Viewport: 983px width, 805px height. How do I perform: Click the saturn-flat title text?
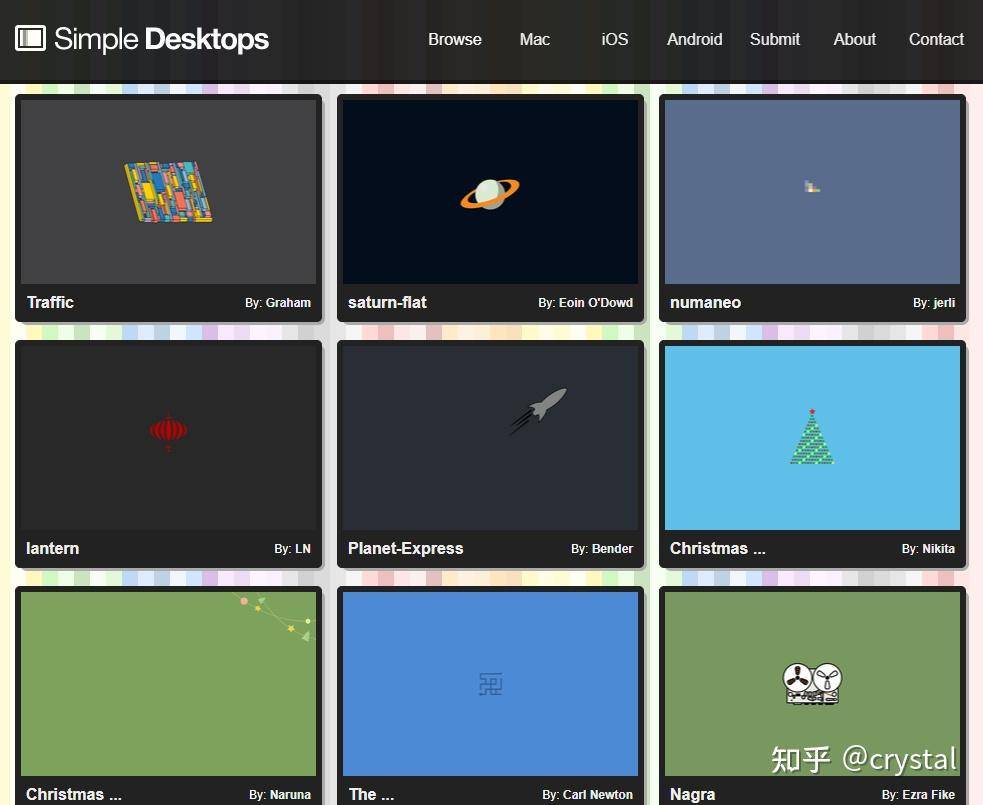pyautogui.click(x=387, y=302)
